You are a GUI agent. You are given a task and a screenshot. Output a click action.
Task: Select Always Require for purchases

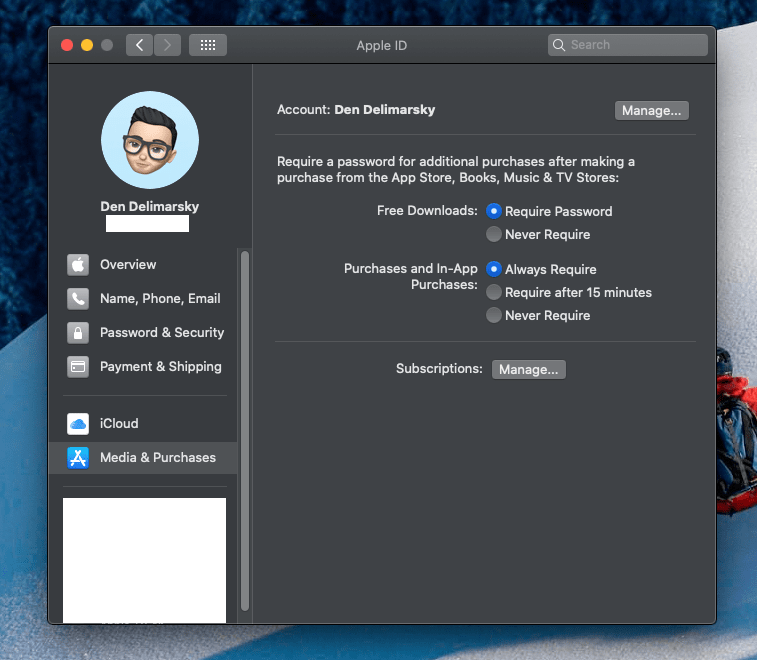click(493, 269)
